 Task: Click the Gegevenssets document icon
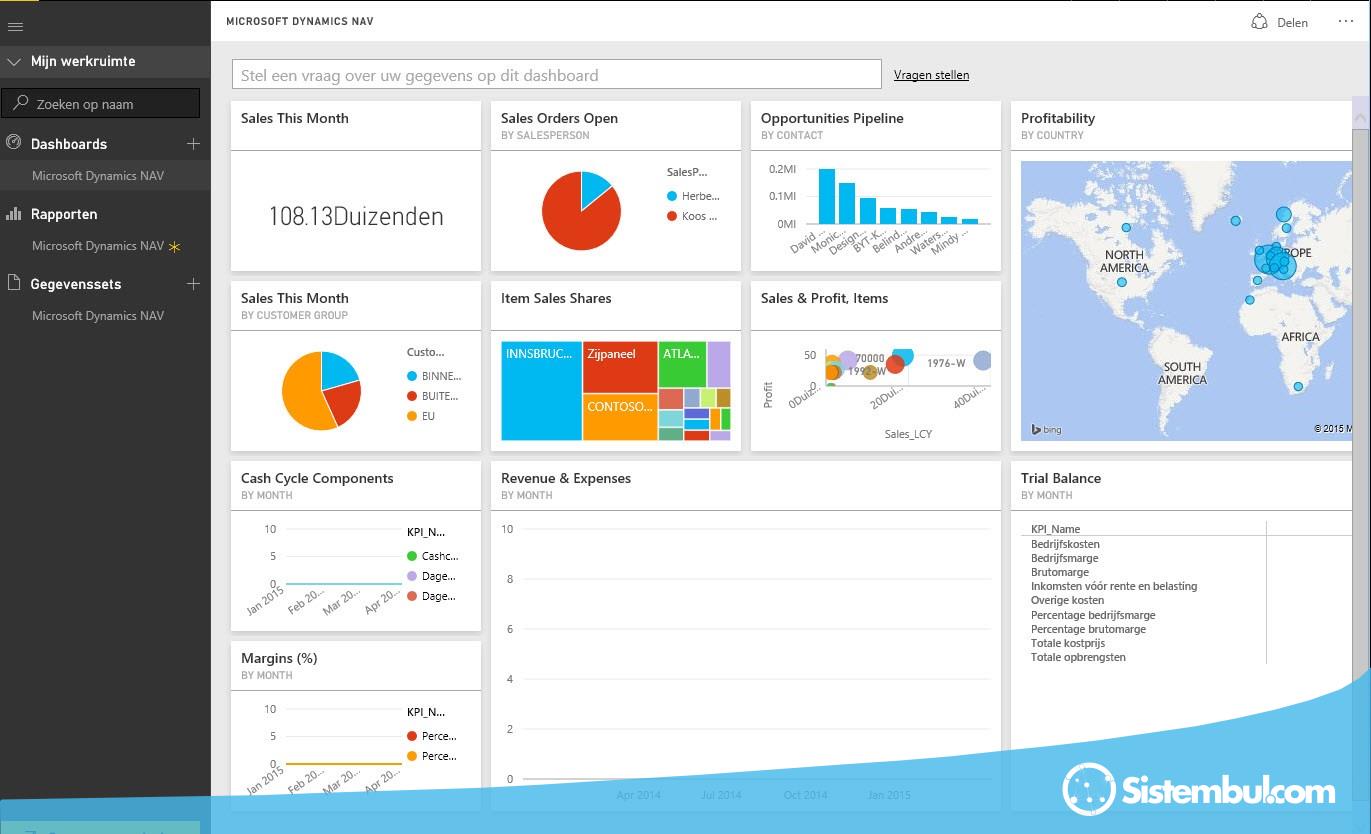[x=14, y=283]
